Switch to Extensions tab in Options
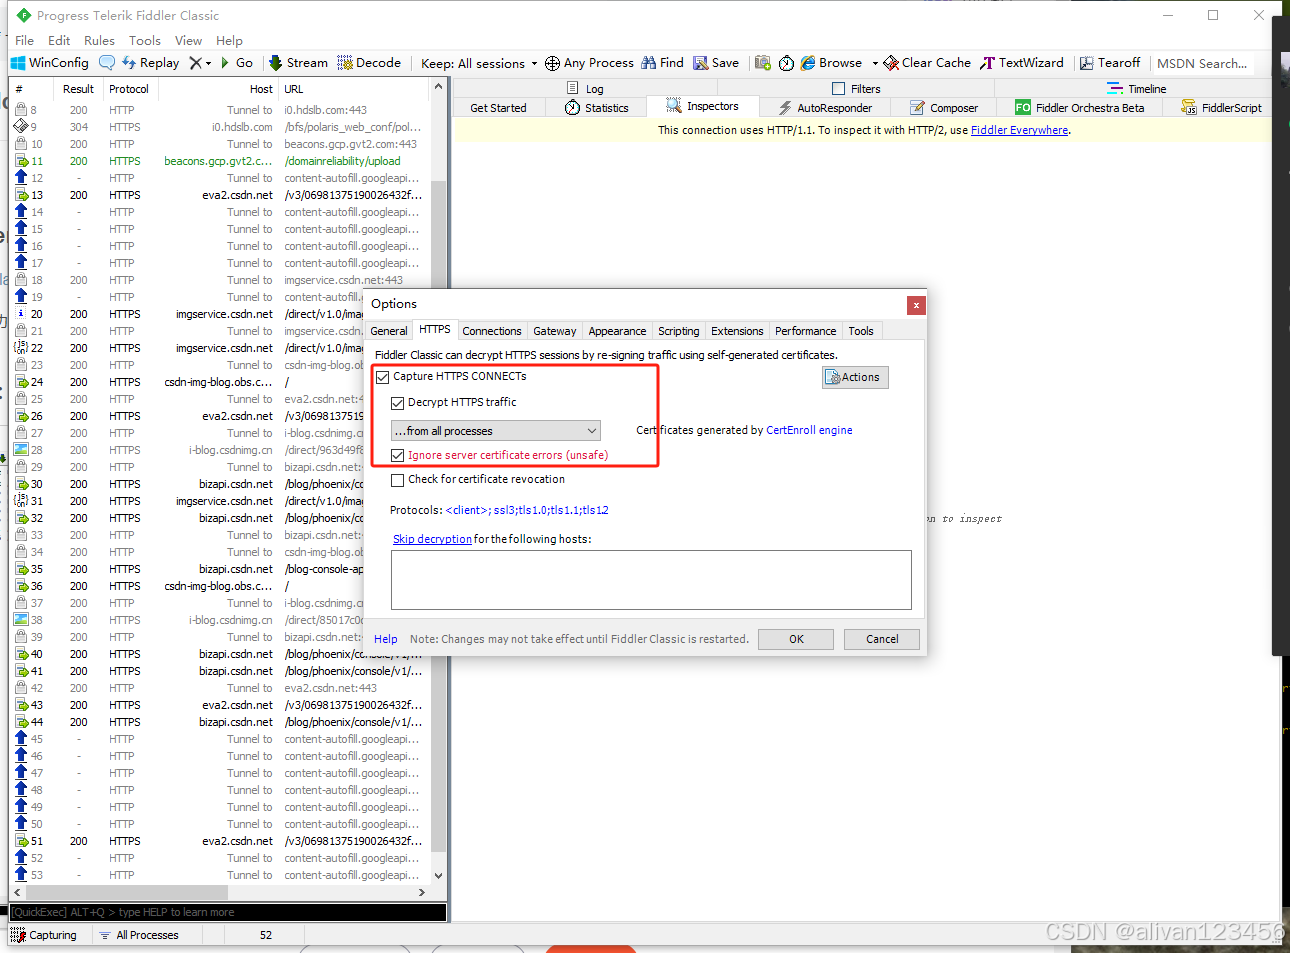The image size is (1290, 953). point(737,331)
